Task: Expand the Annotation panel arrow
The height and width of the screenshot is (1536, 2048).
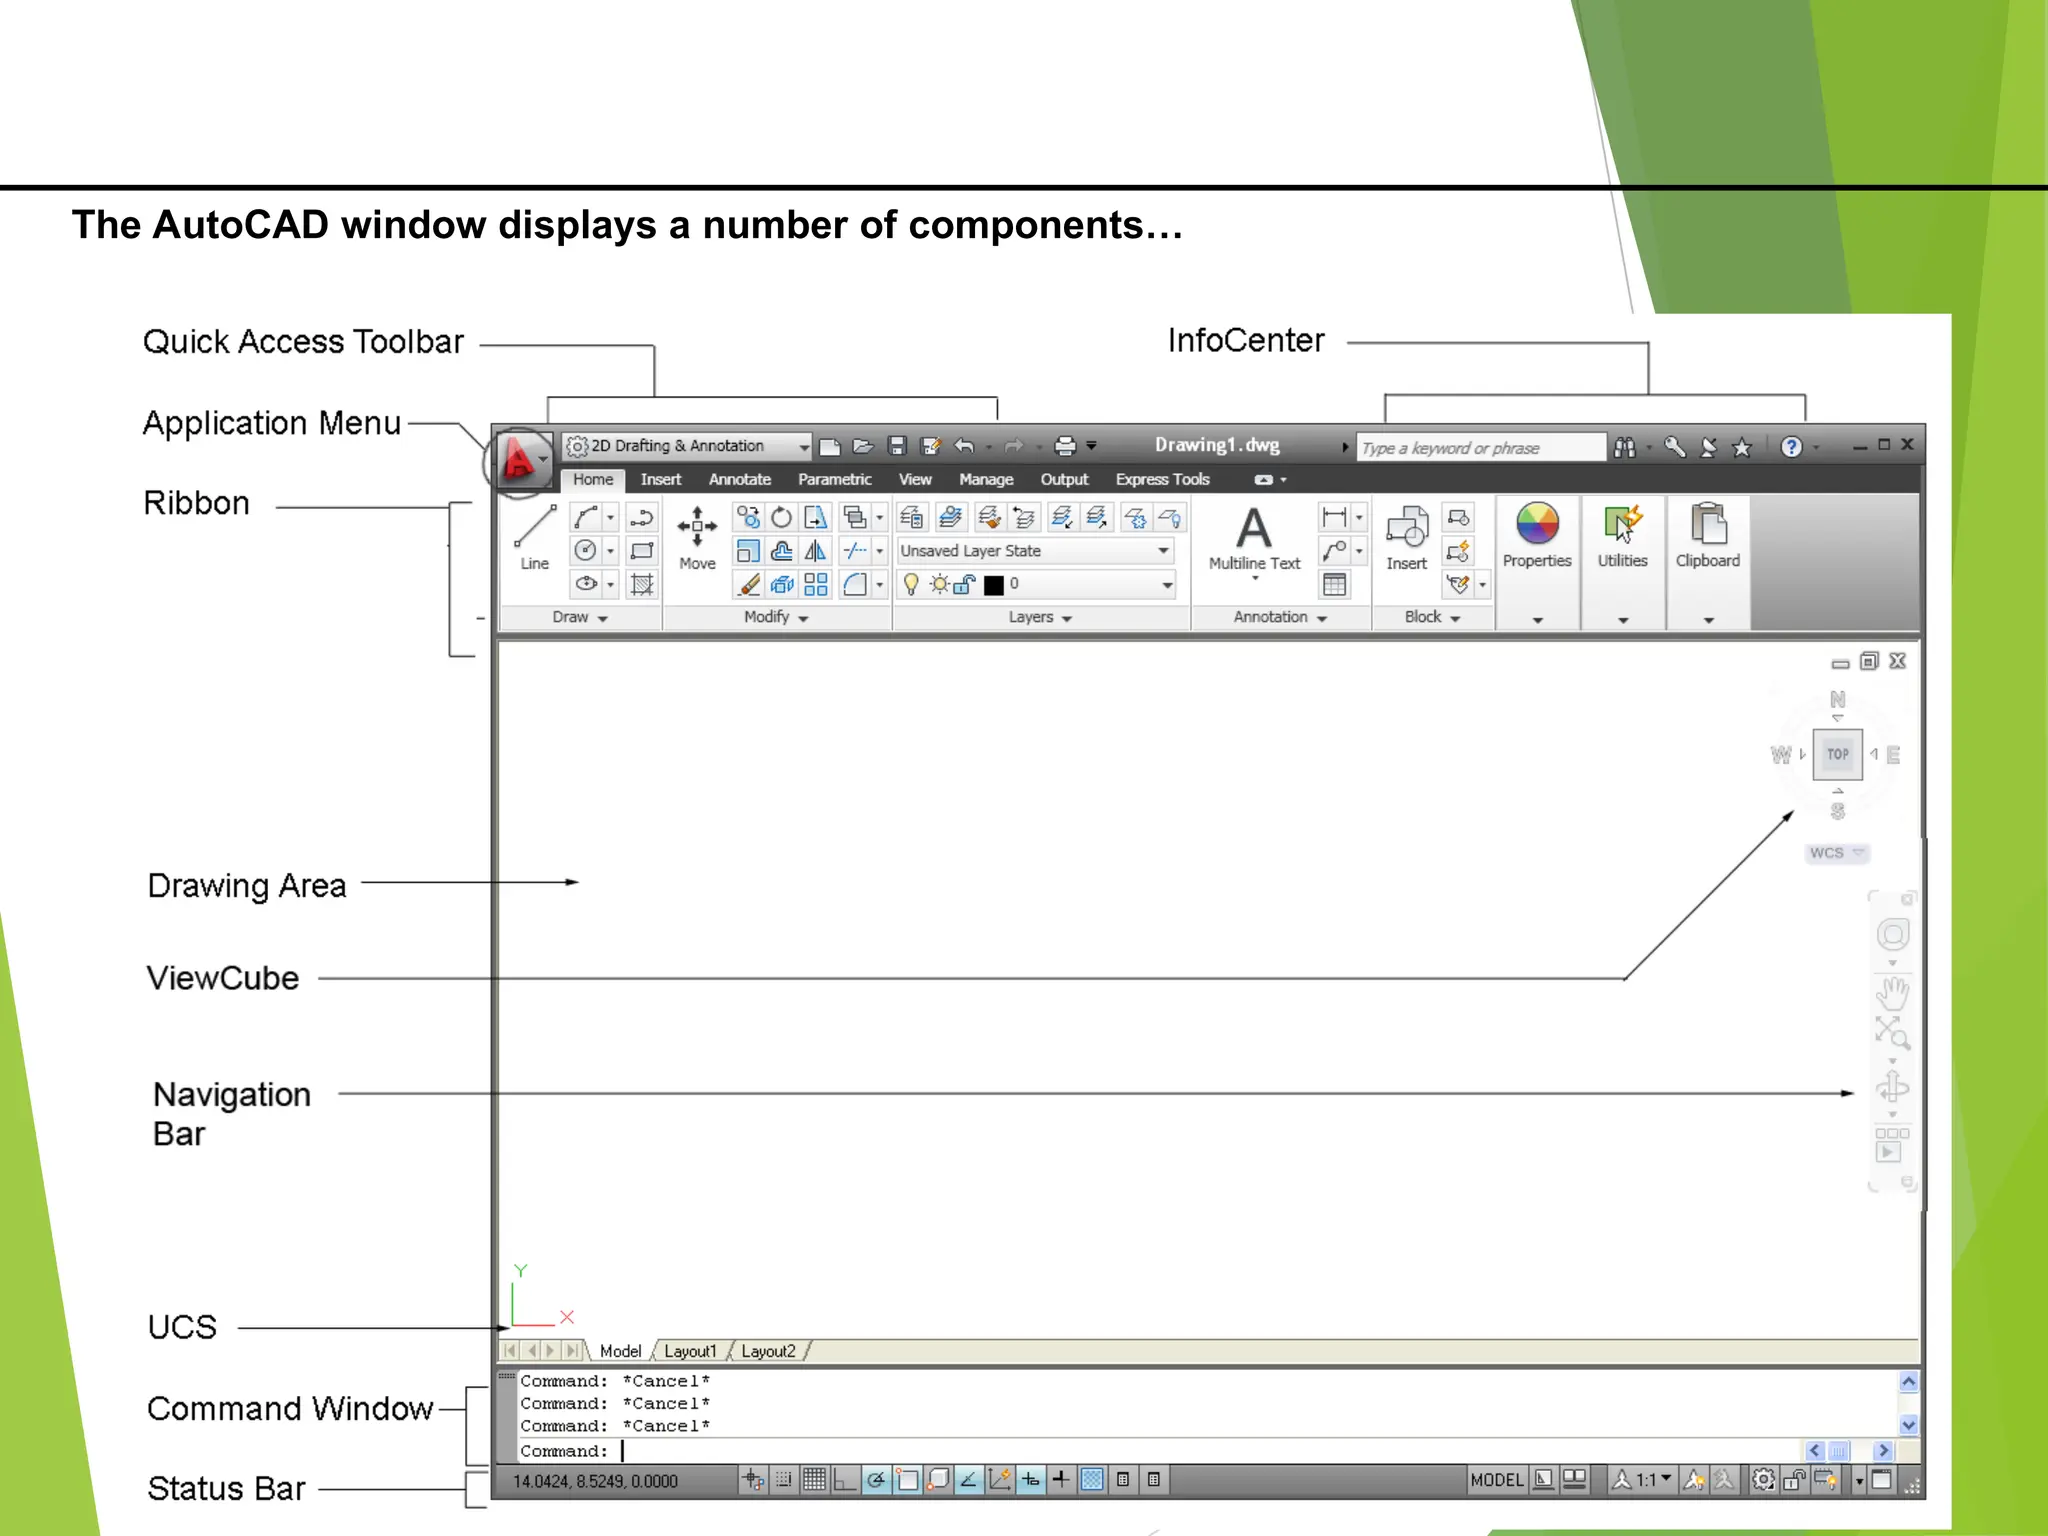Action: point(1322,619)
